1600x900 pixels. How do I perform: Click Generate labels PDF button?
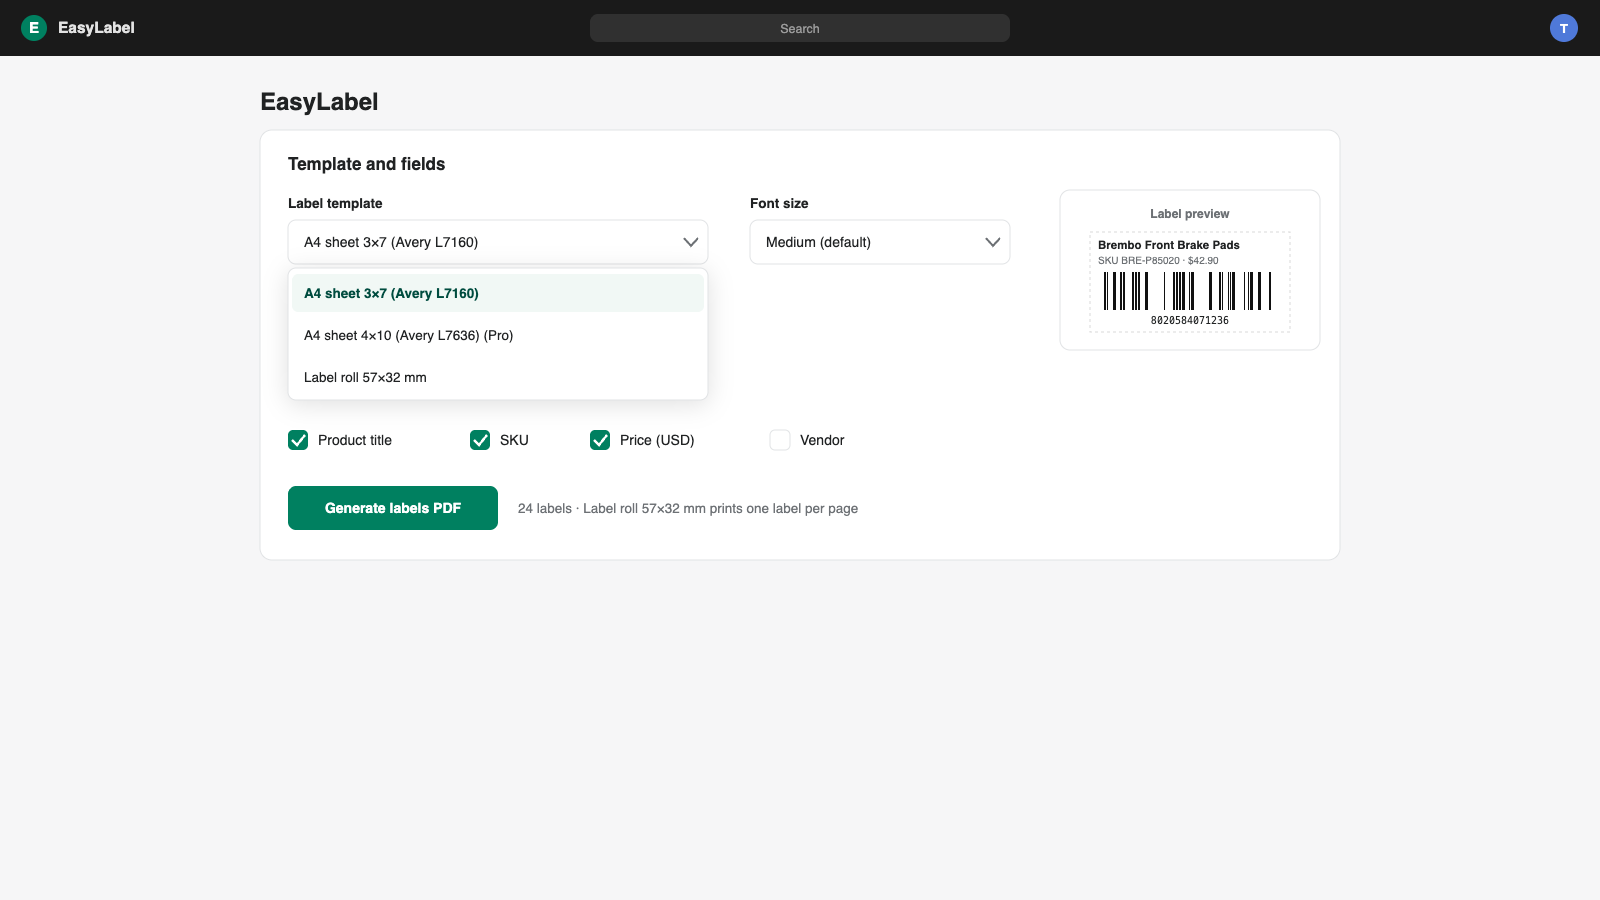(393, 508)
